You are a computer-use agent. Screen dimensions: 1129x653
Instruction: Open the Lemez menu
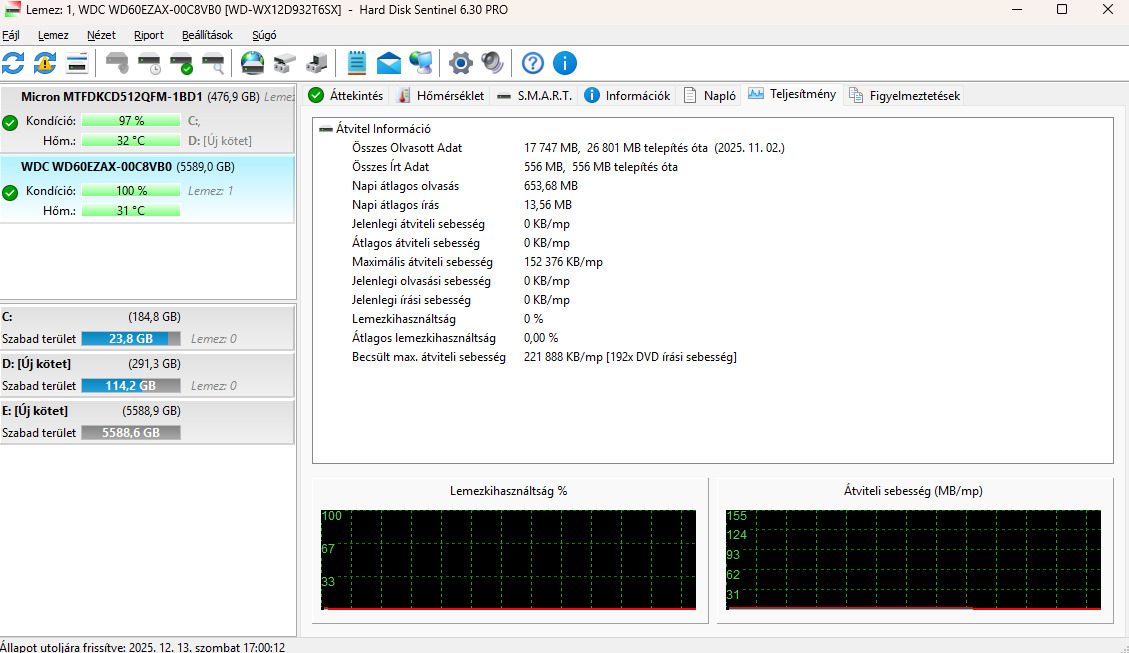(x=53, y=35)
